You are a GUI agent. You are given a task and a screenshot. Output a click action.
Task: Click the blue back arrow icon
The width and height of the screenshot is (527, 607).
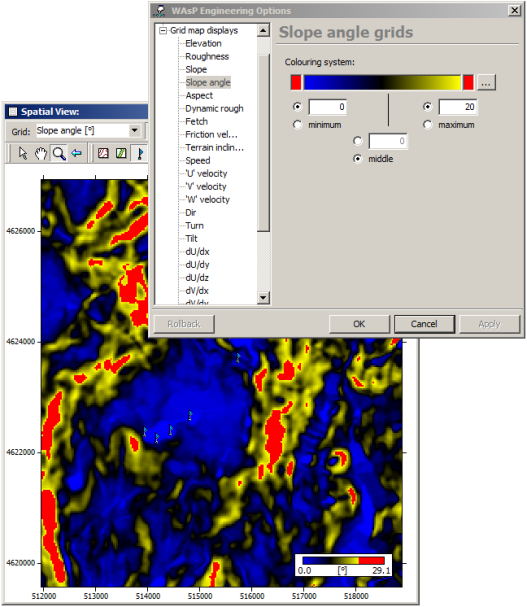[77, 154]
